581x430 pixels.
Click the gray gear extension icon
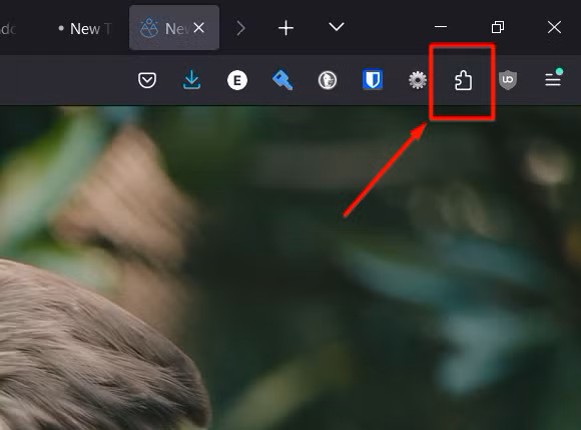click(x=418, y=80)
